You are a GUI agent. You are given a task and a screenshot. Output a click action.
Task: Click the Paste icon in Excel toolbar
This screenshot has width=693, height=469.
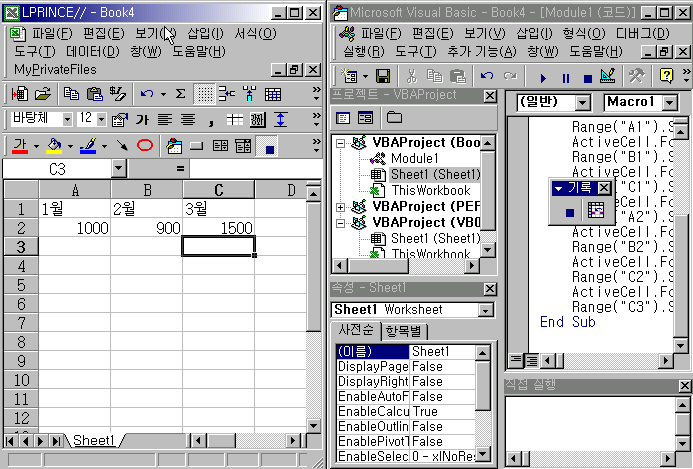[x=94, y=94]
